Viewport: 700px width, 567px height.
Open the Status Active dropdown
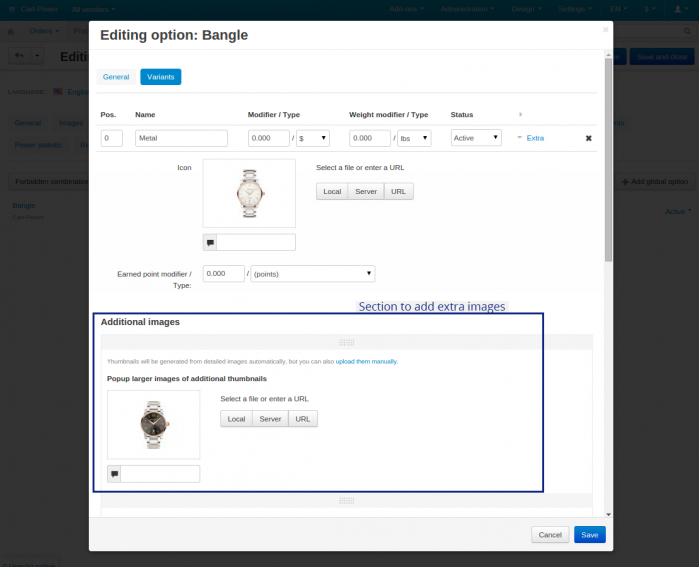click(x=476, y=138)
